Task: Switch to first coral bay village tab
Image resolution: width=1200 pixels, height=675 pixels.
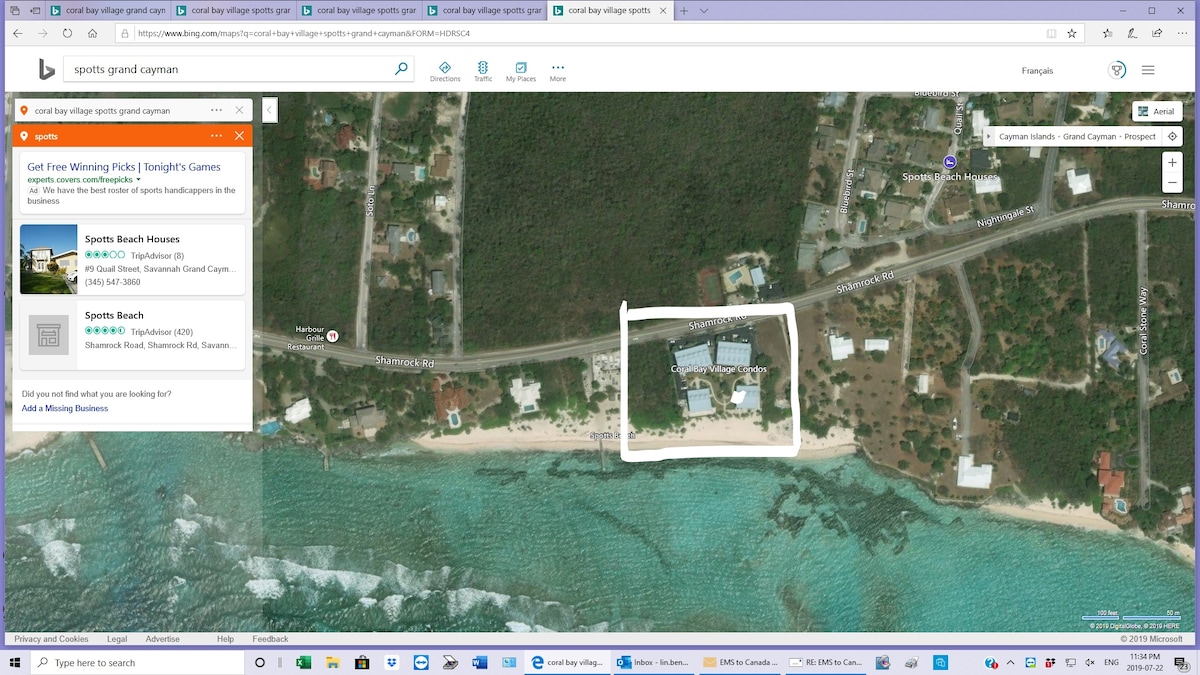Action: (x=107, y=10)
